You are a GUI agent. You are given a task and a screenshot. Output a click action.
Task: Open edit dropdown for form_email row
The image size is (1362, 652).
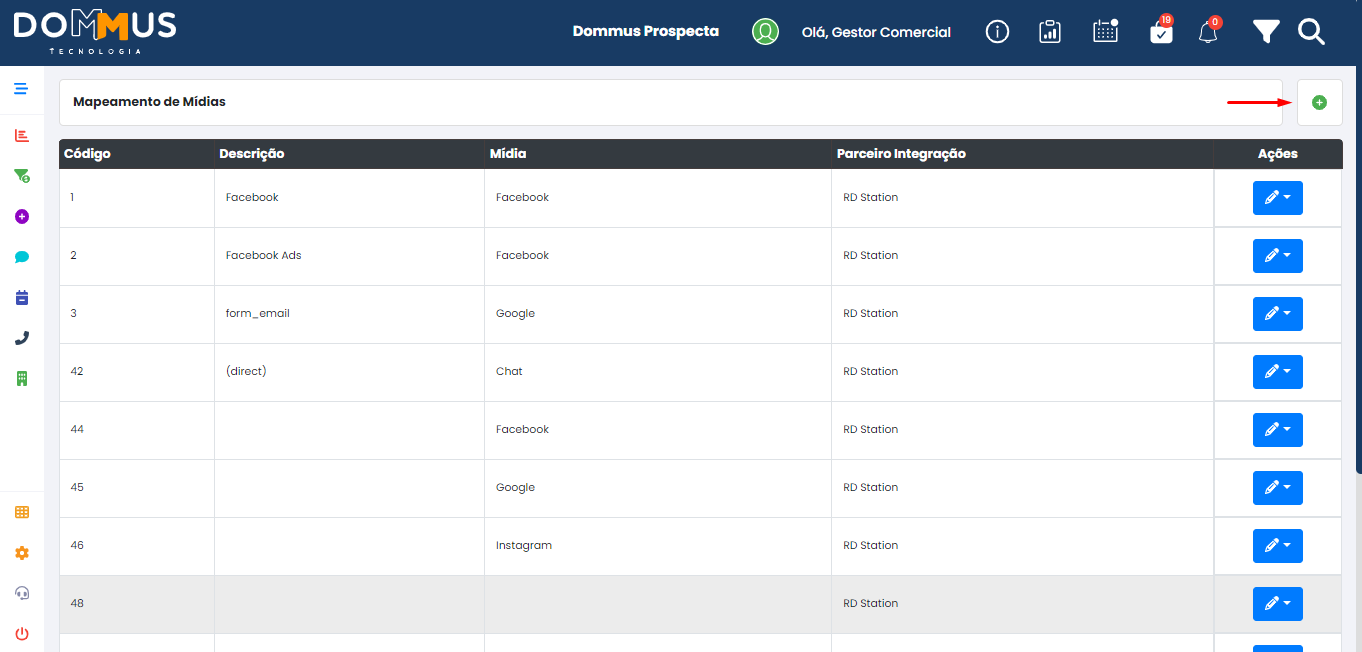pos(1278,314)
